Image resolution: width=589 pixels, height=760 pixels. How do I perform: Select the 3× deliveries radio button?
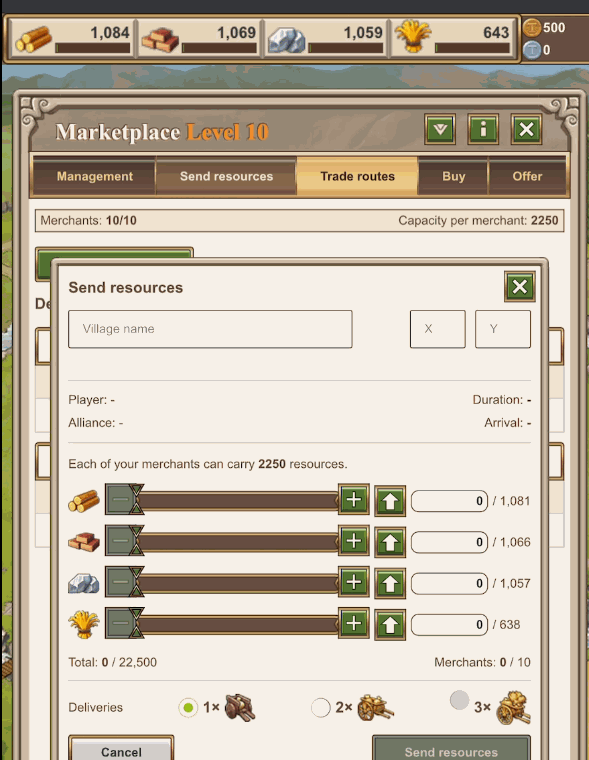pyautogui.click(x=459, y=700)
